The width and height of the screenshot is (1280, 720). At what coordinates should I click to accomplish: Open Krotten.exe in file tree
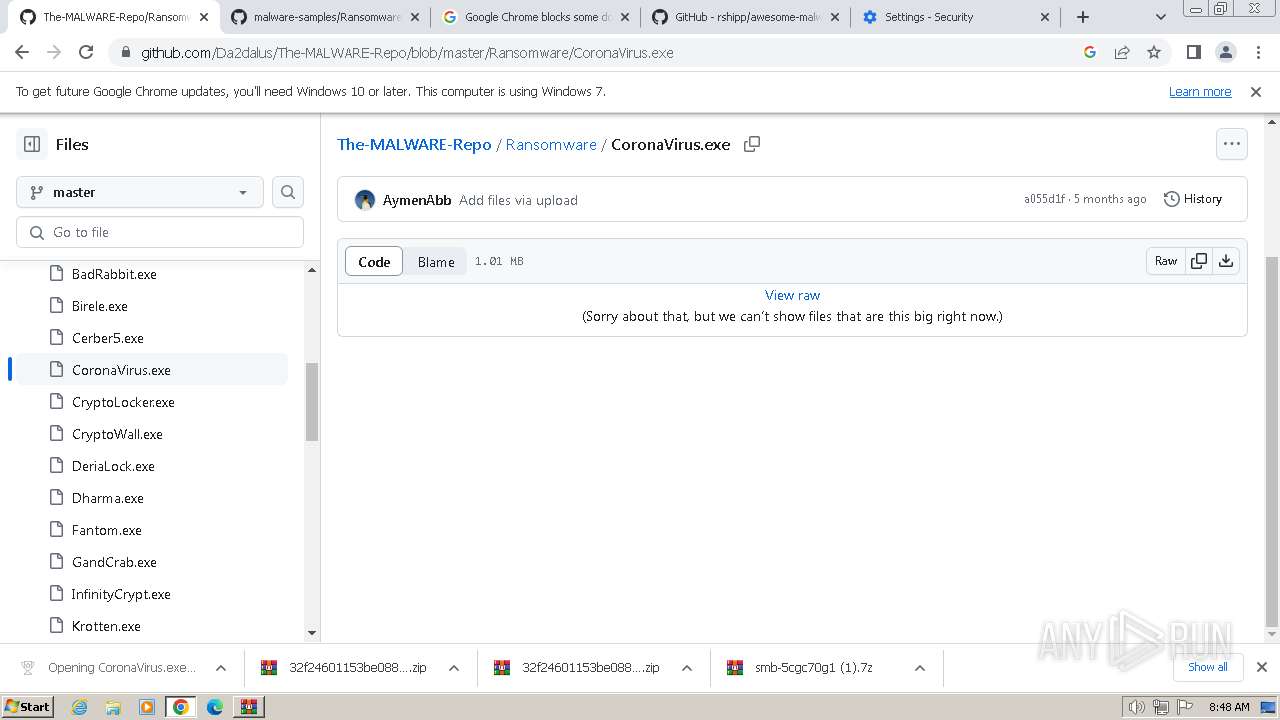click(106, 626)
